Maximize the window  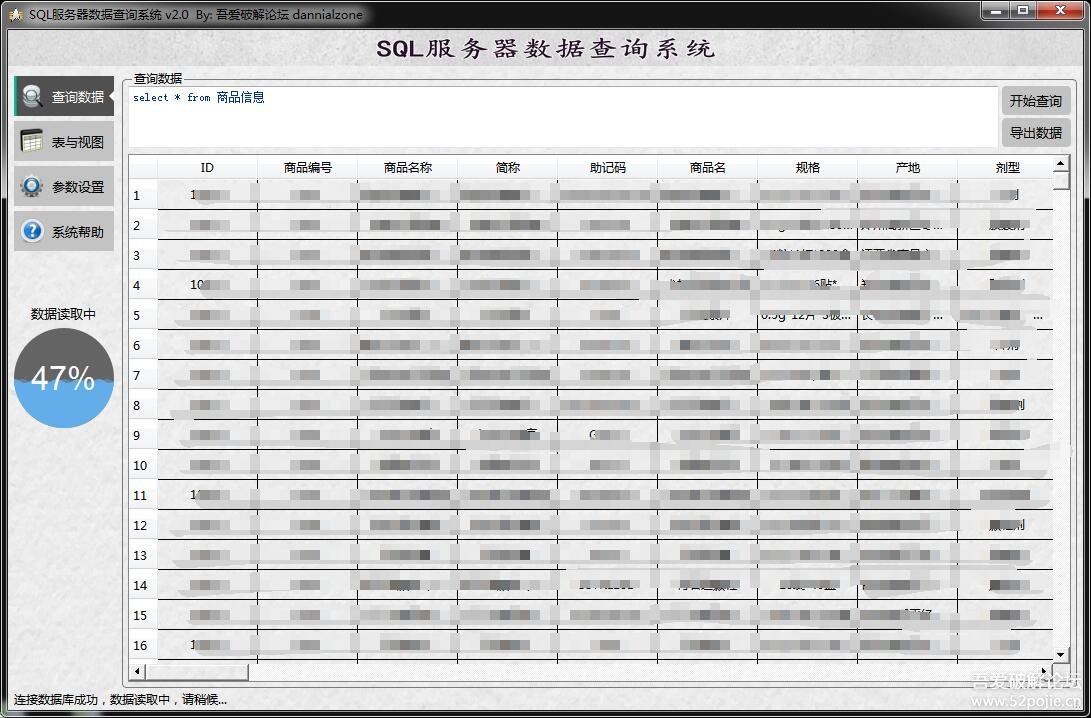[1023, 11]
